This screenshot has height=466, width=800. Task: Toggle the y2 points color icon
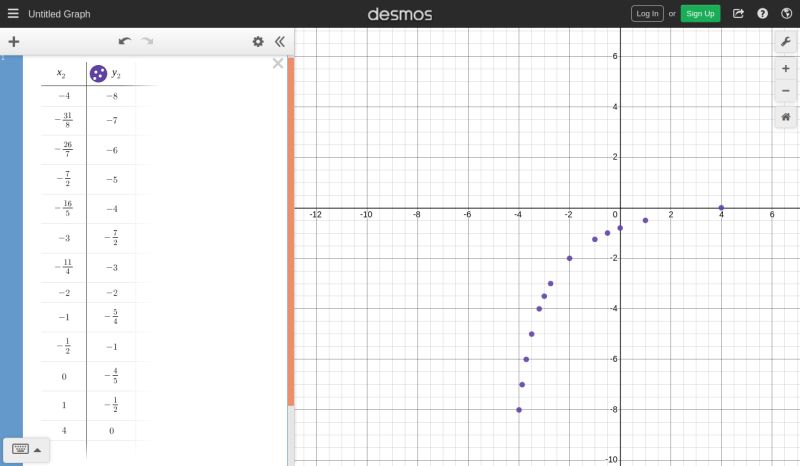pyautogui.click(x=98, y=73)
